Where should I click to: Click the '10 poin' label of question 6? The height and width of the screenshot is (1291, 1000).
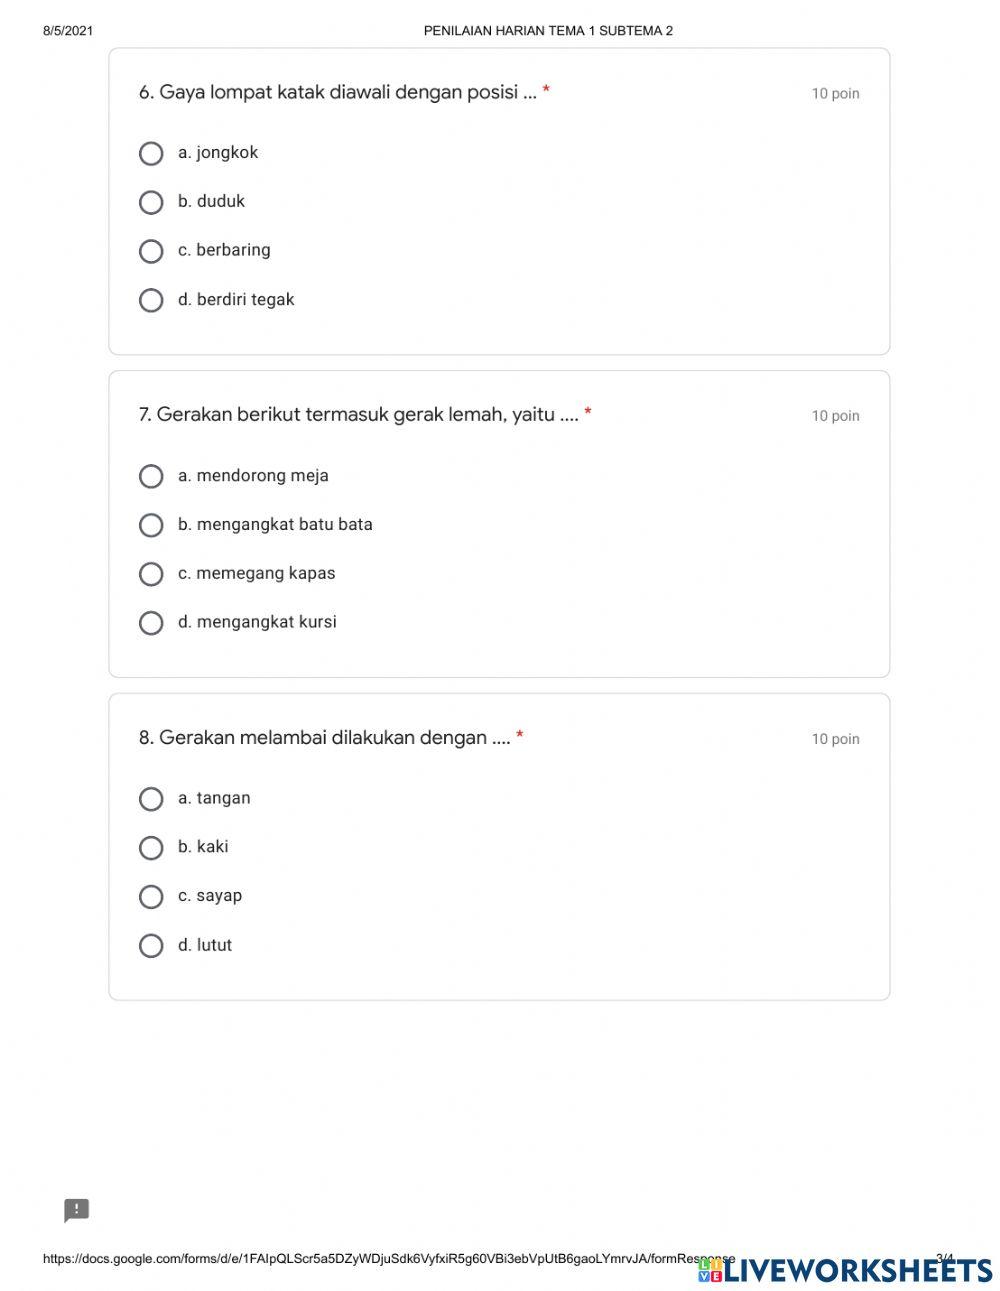pyautogui.click(x=835, y=94)
